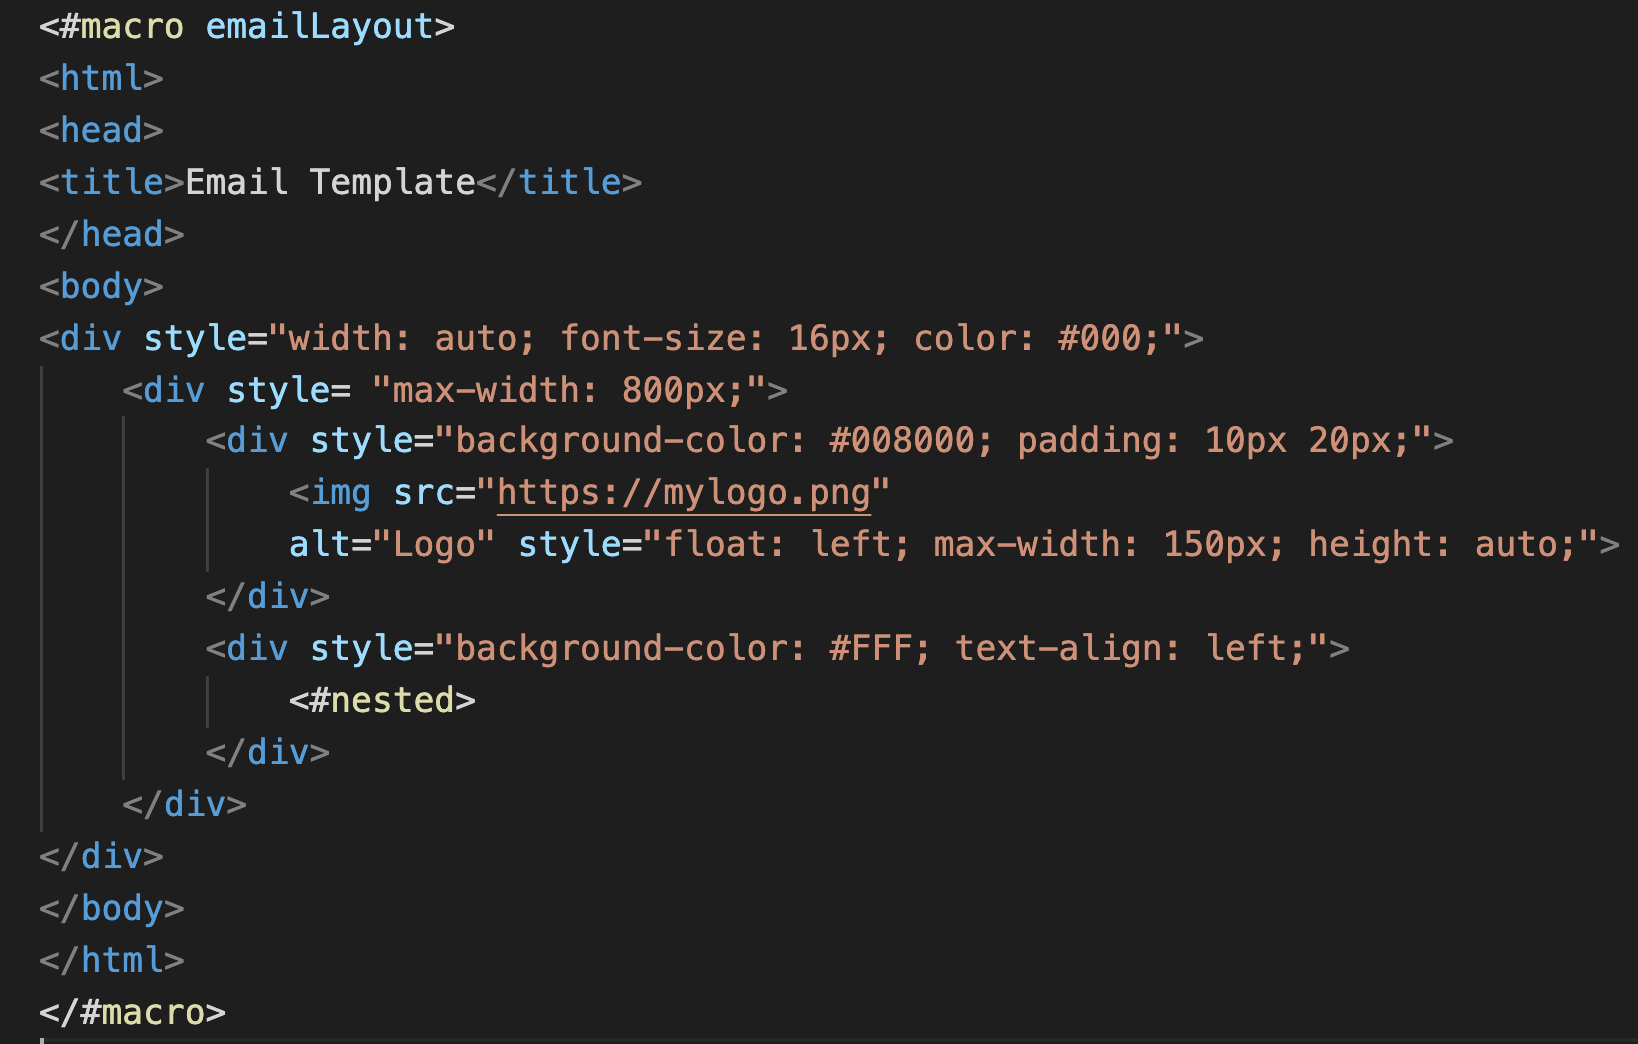Click the closing head tag
1638x1044 pixels.
(x=112, y=234)
